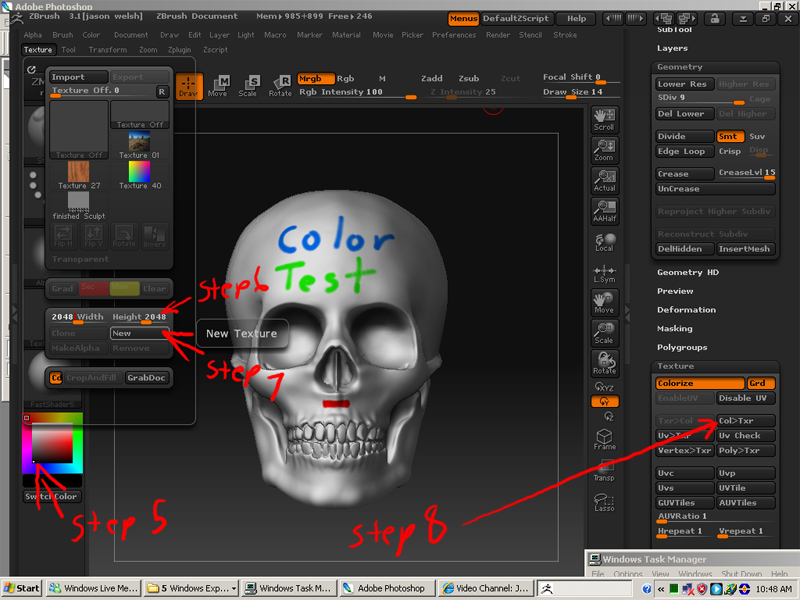Image resolution: width=800 pixels, height=600 pixels.
Task: Click the Flip V texture icon
Action: [x=93, y=236]
